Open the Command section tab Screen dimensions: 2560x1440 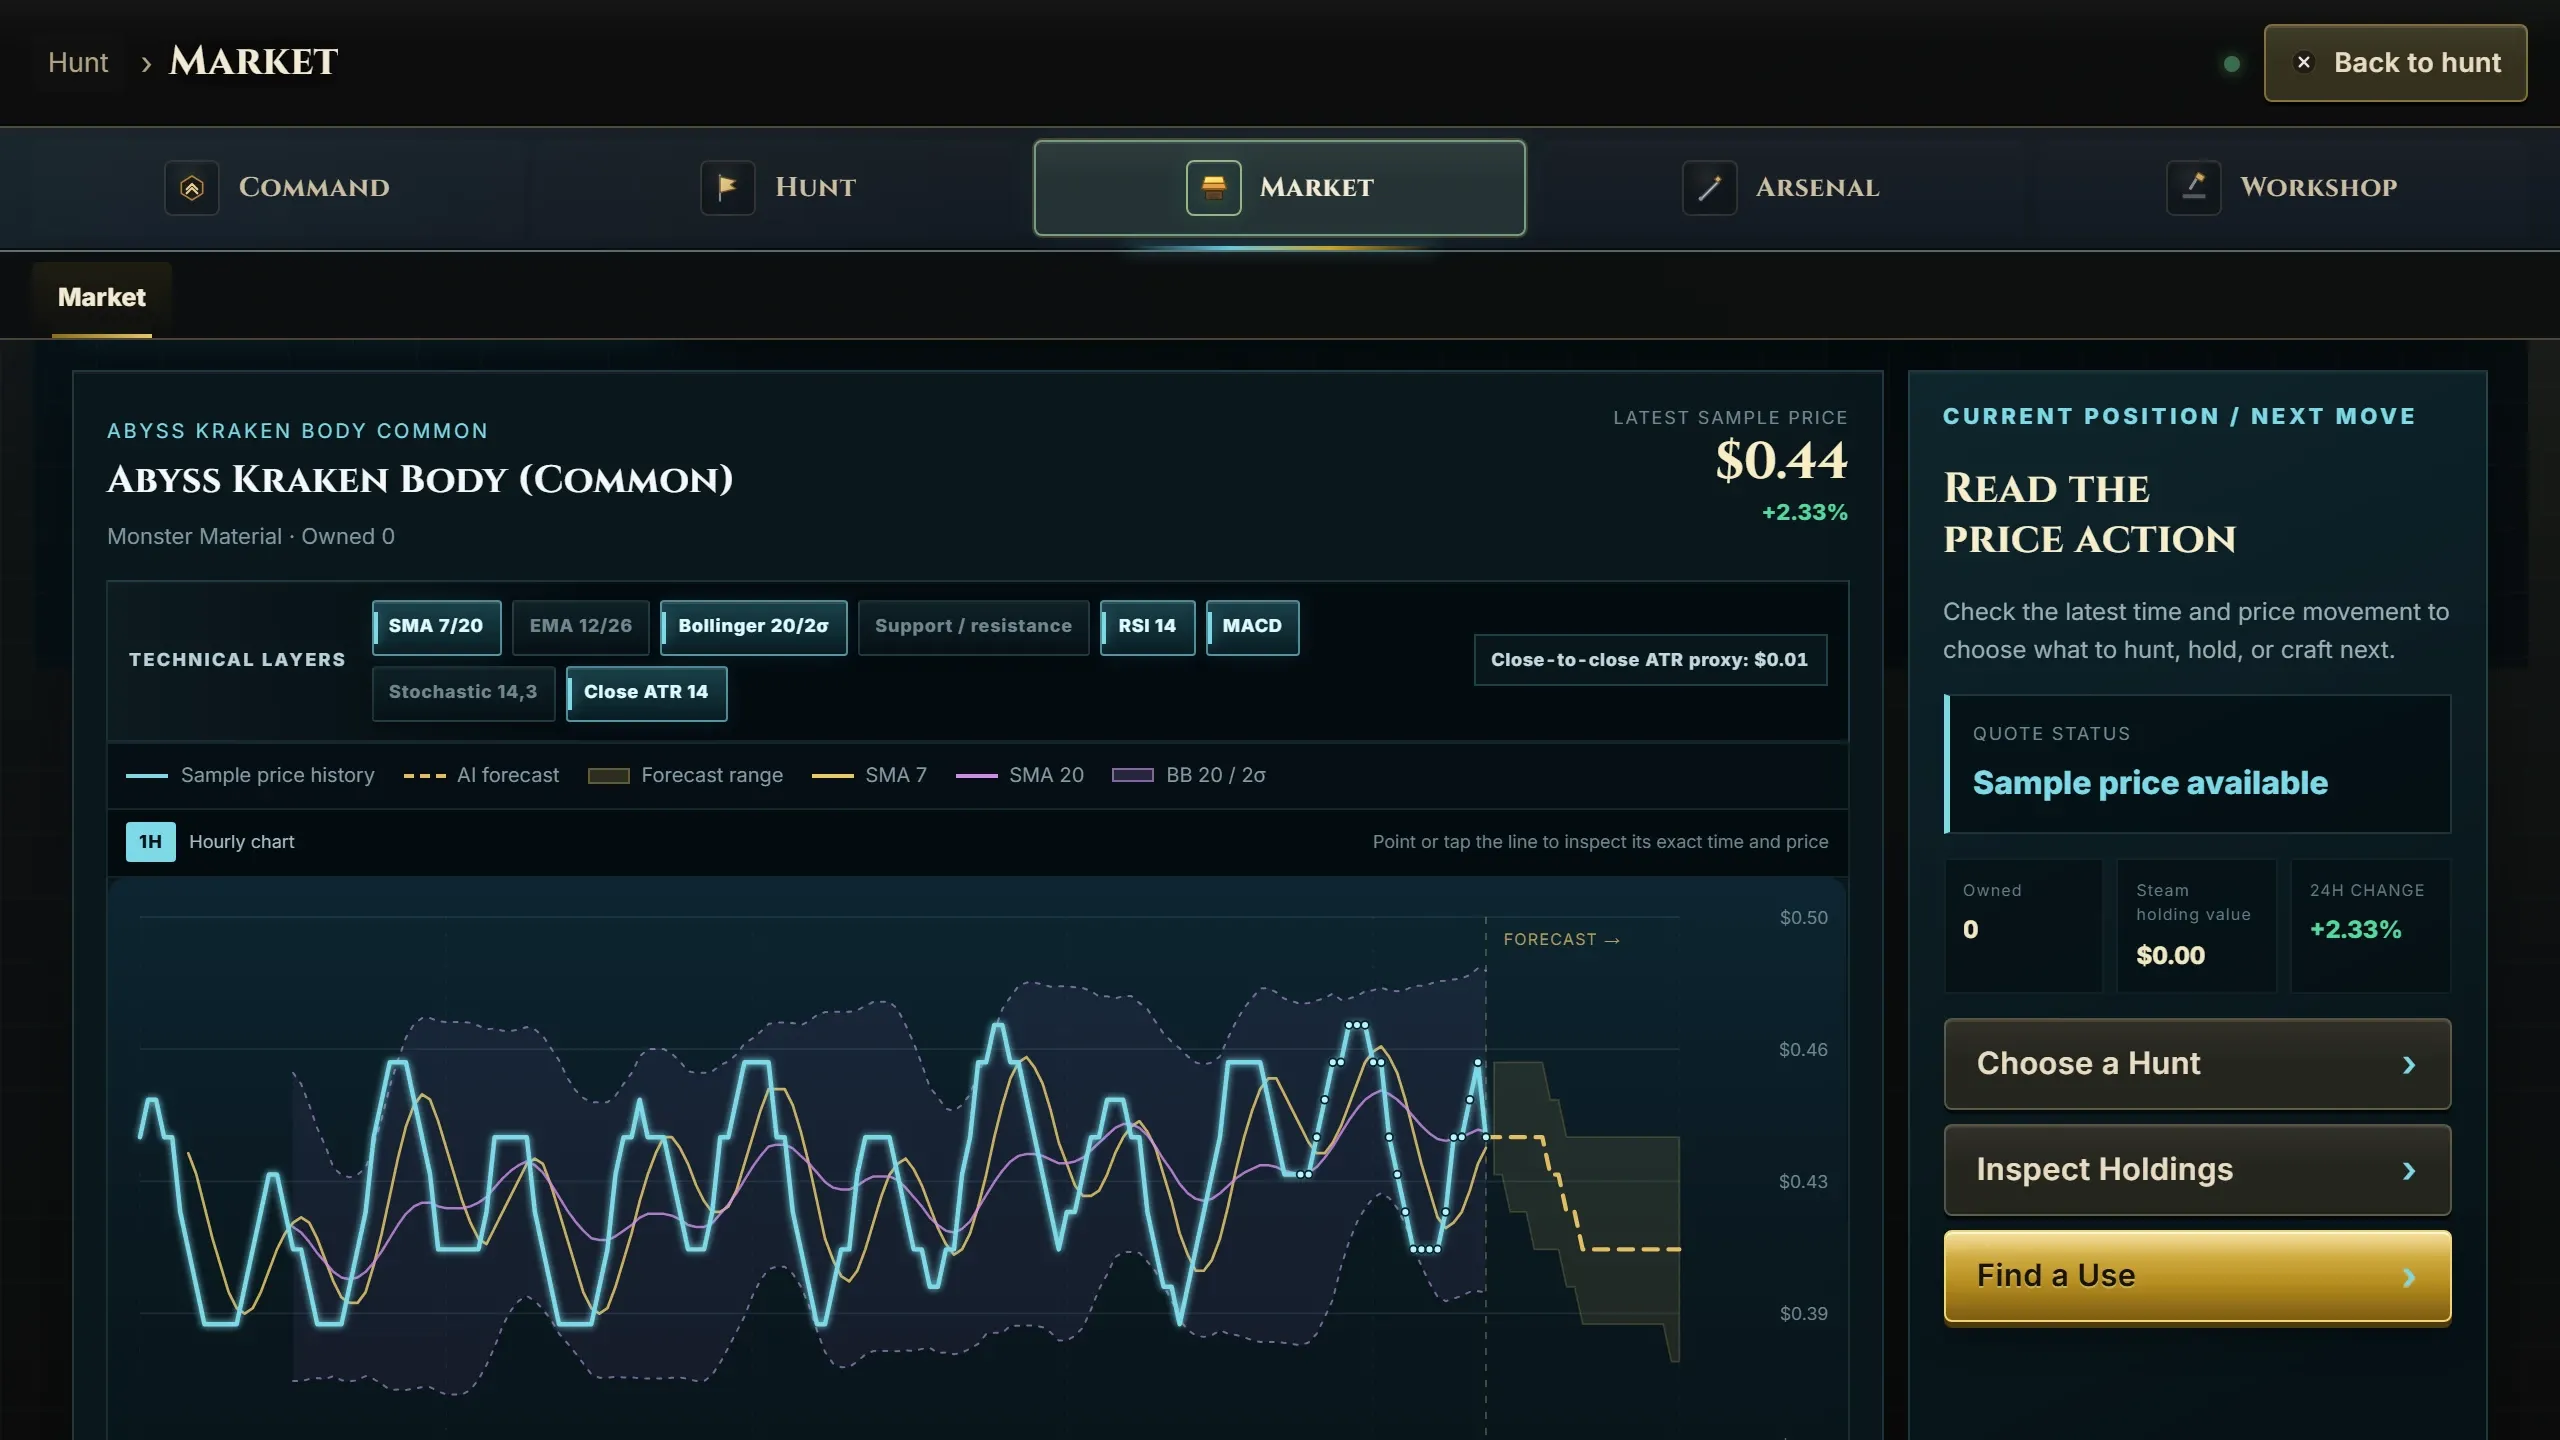(278, 187)
